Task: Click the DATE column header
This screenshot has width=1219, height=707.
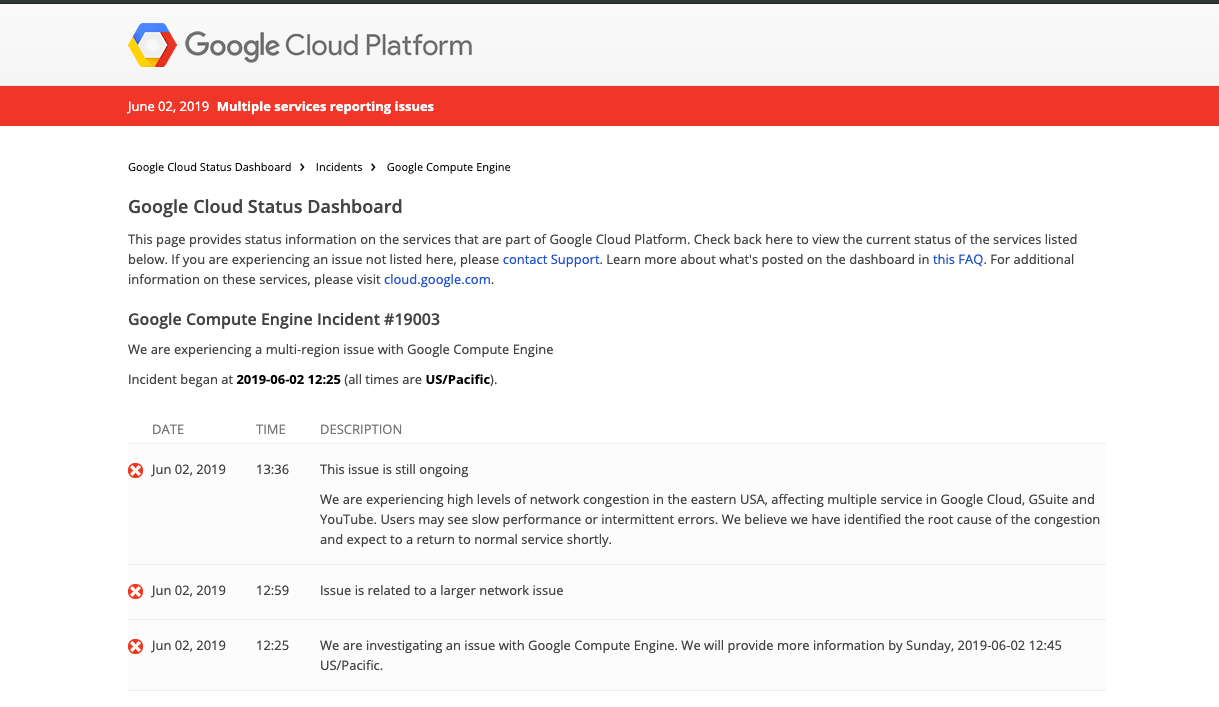Action: pos(168,429)
